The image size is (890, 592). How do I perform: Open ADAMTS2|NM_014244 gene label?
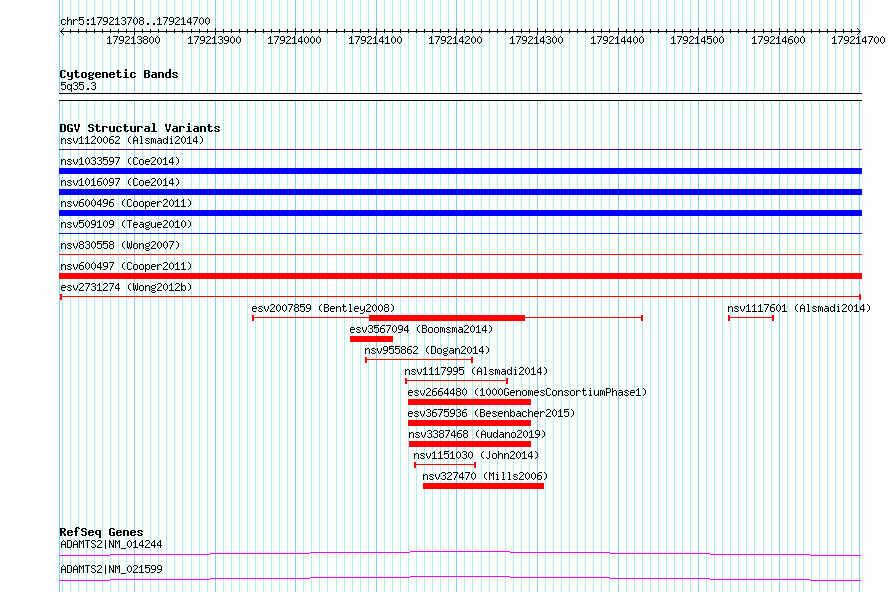(111, 544)
